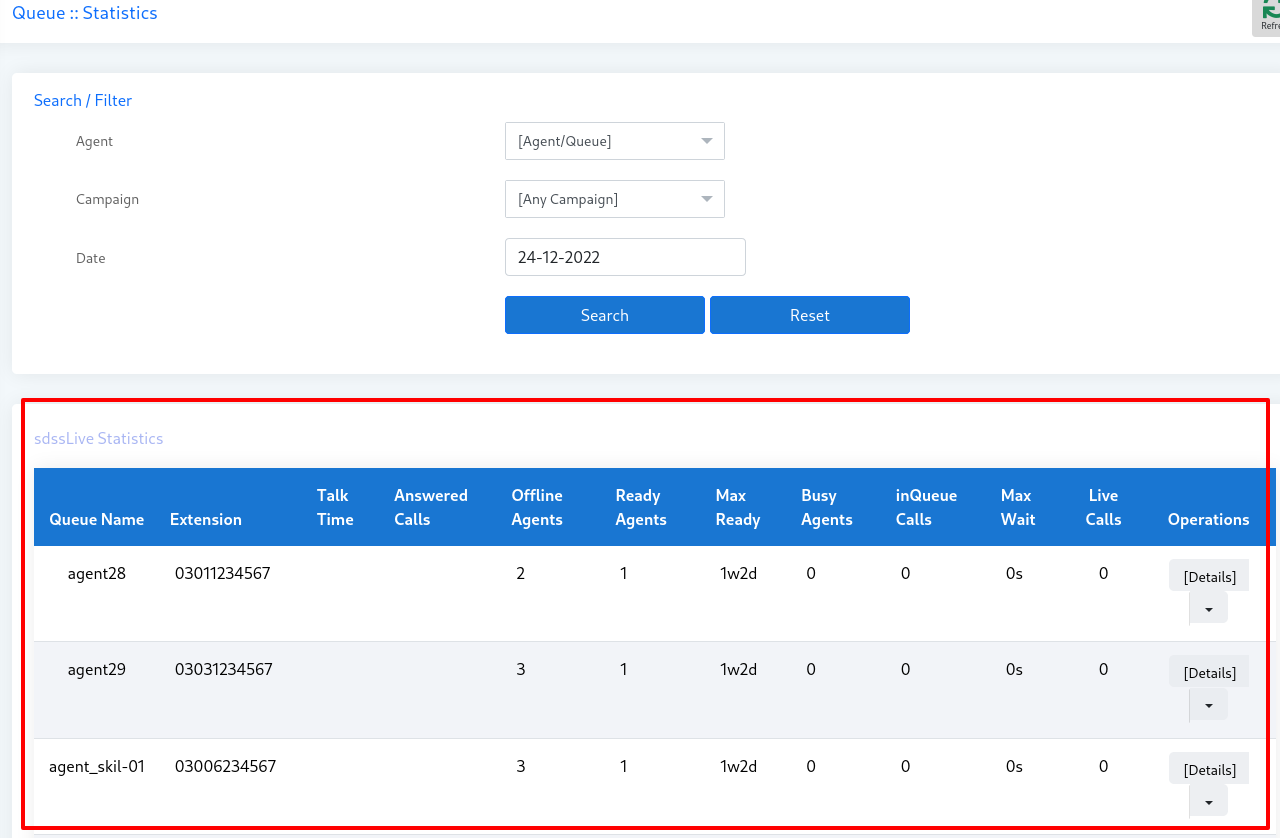Viewport: 1280px width, 838px height.
Task: Open the Agent/Queue dropdown
Action: click(614, 141)
